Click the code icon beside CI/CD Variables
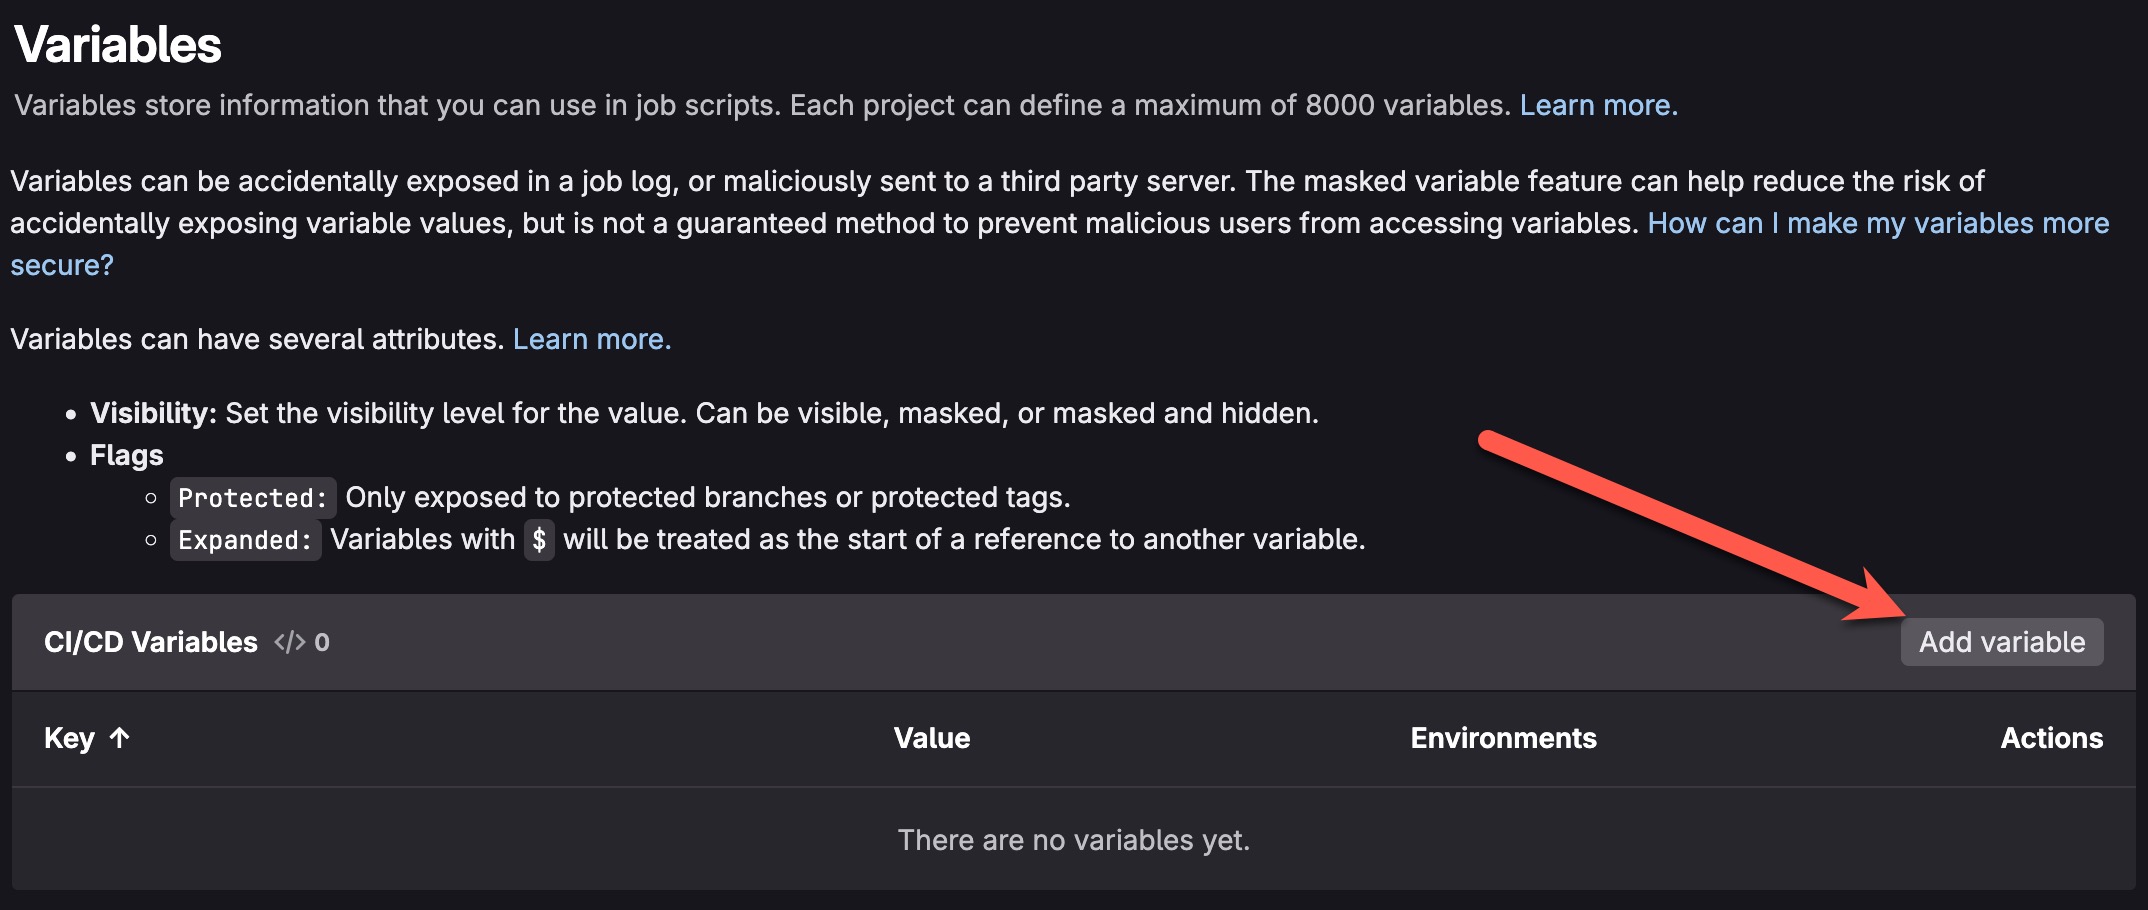 pos(289,642)
